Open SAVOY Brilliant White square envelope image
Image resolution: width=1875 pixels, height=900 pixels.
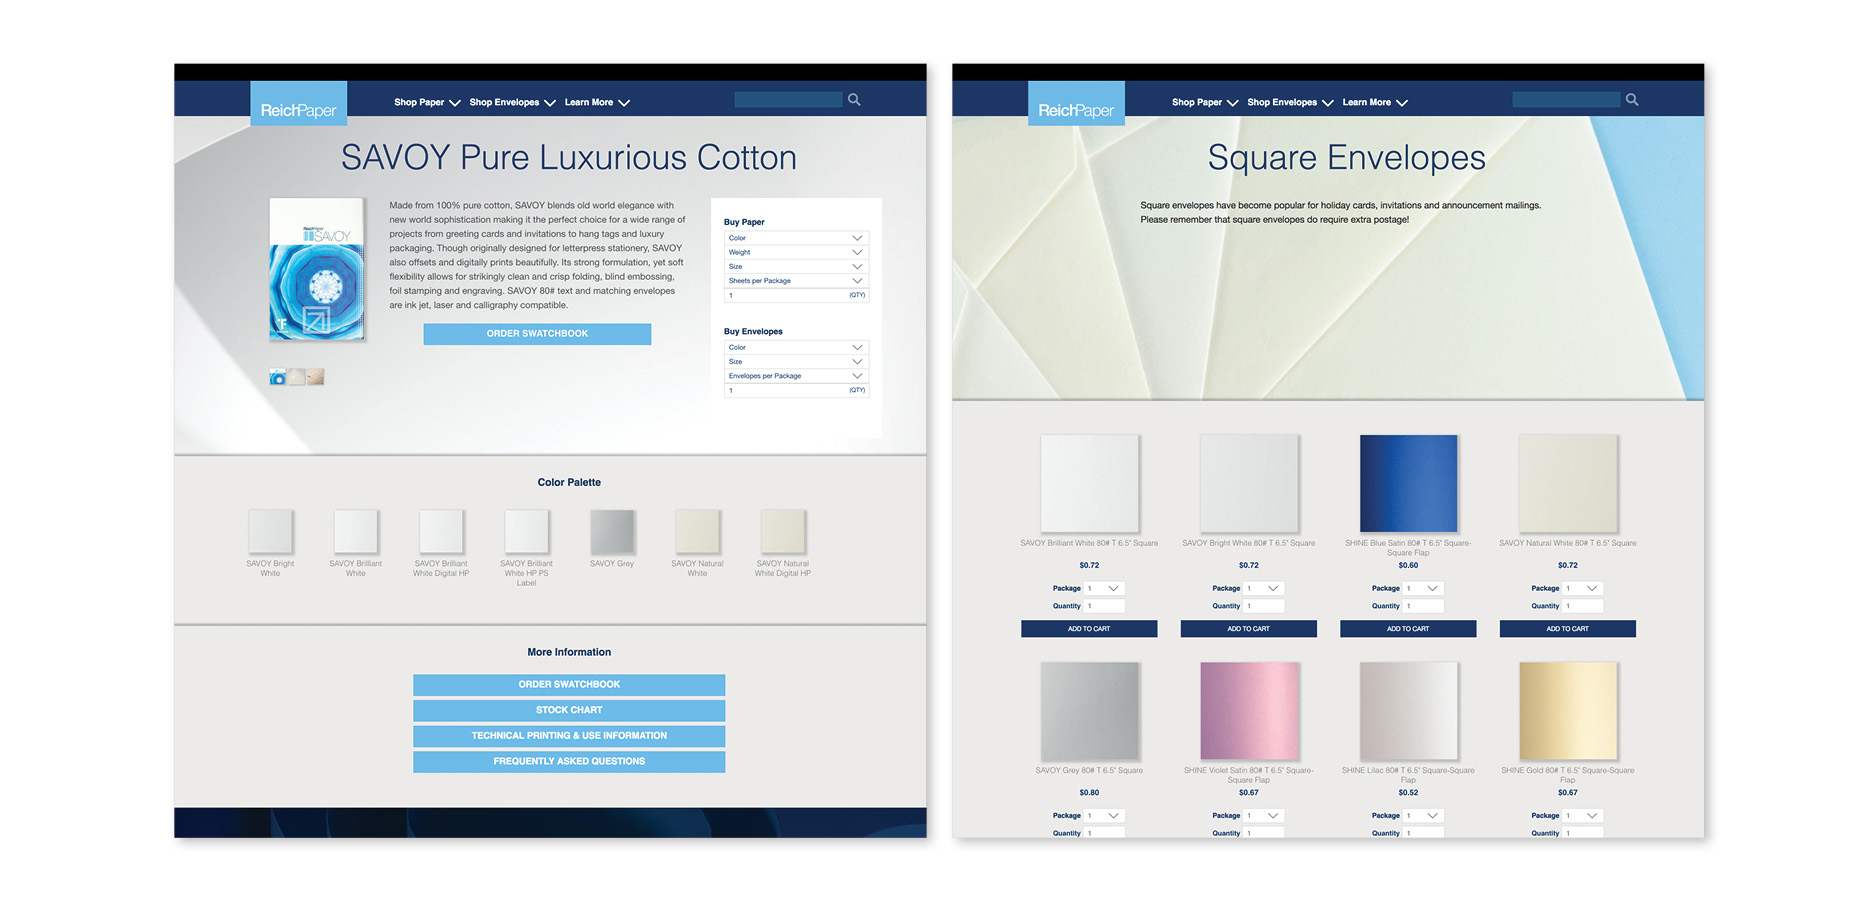coord(1089,483)
